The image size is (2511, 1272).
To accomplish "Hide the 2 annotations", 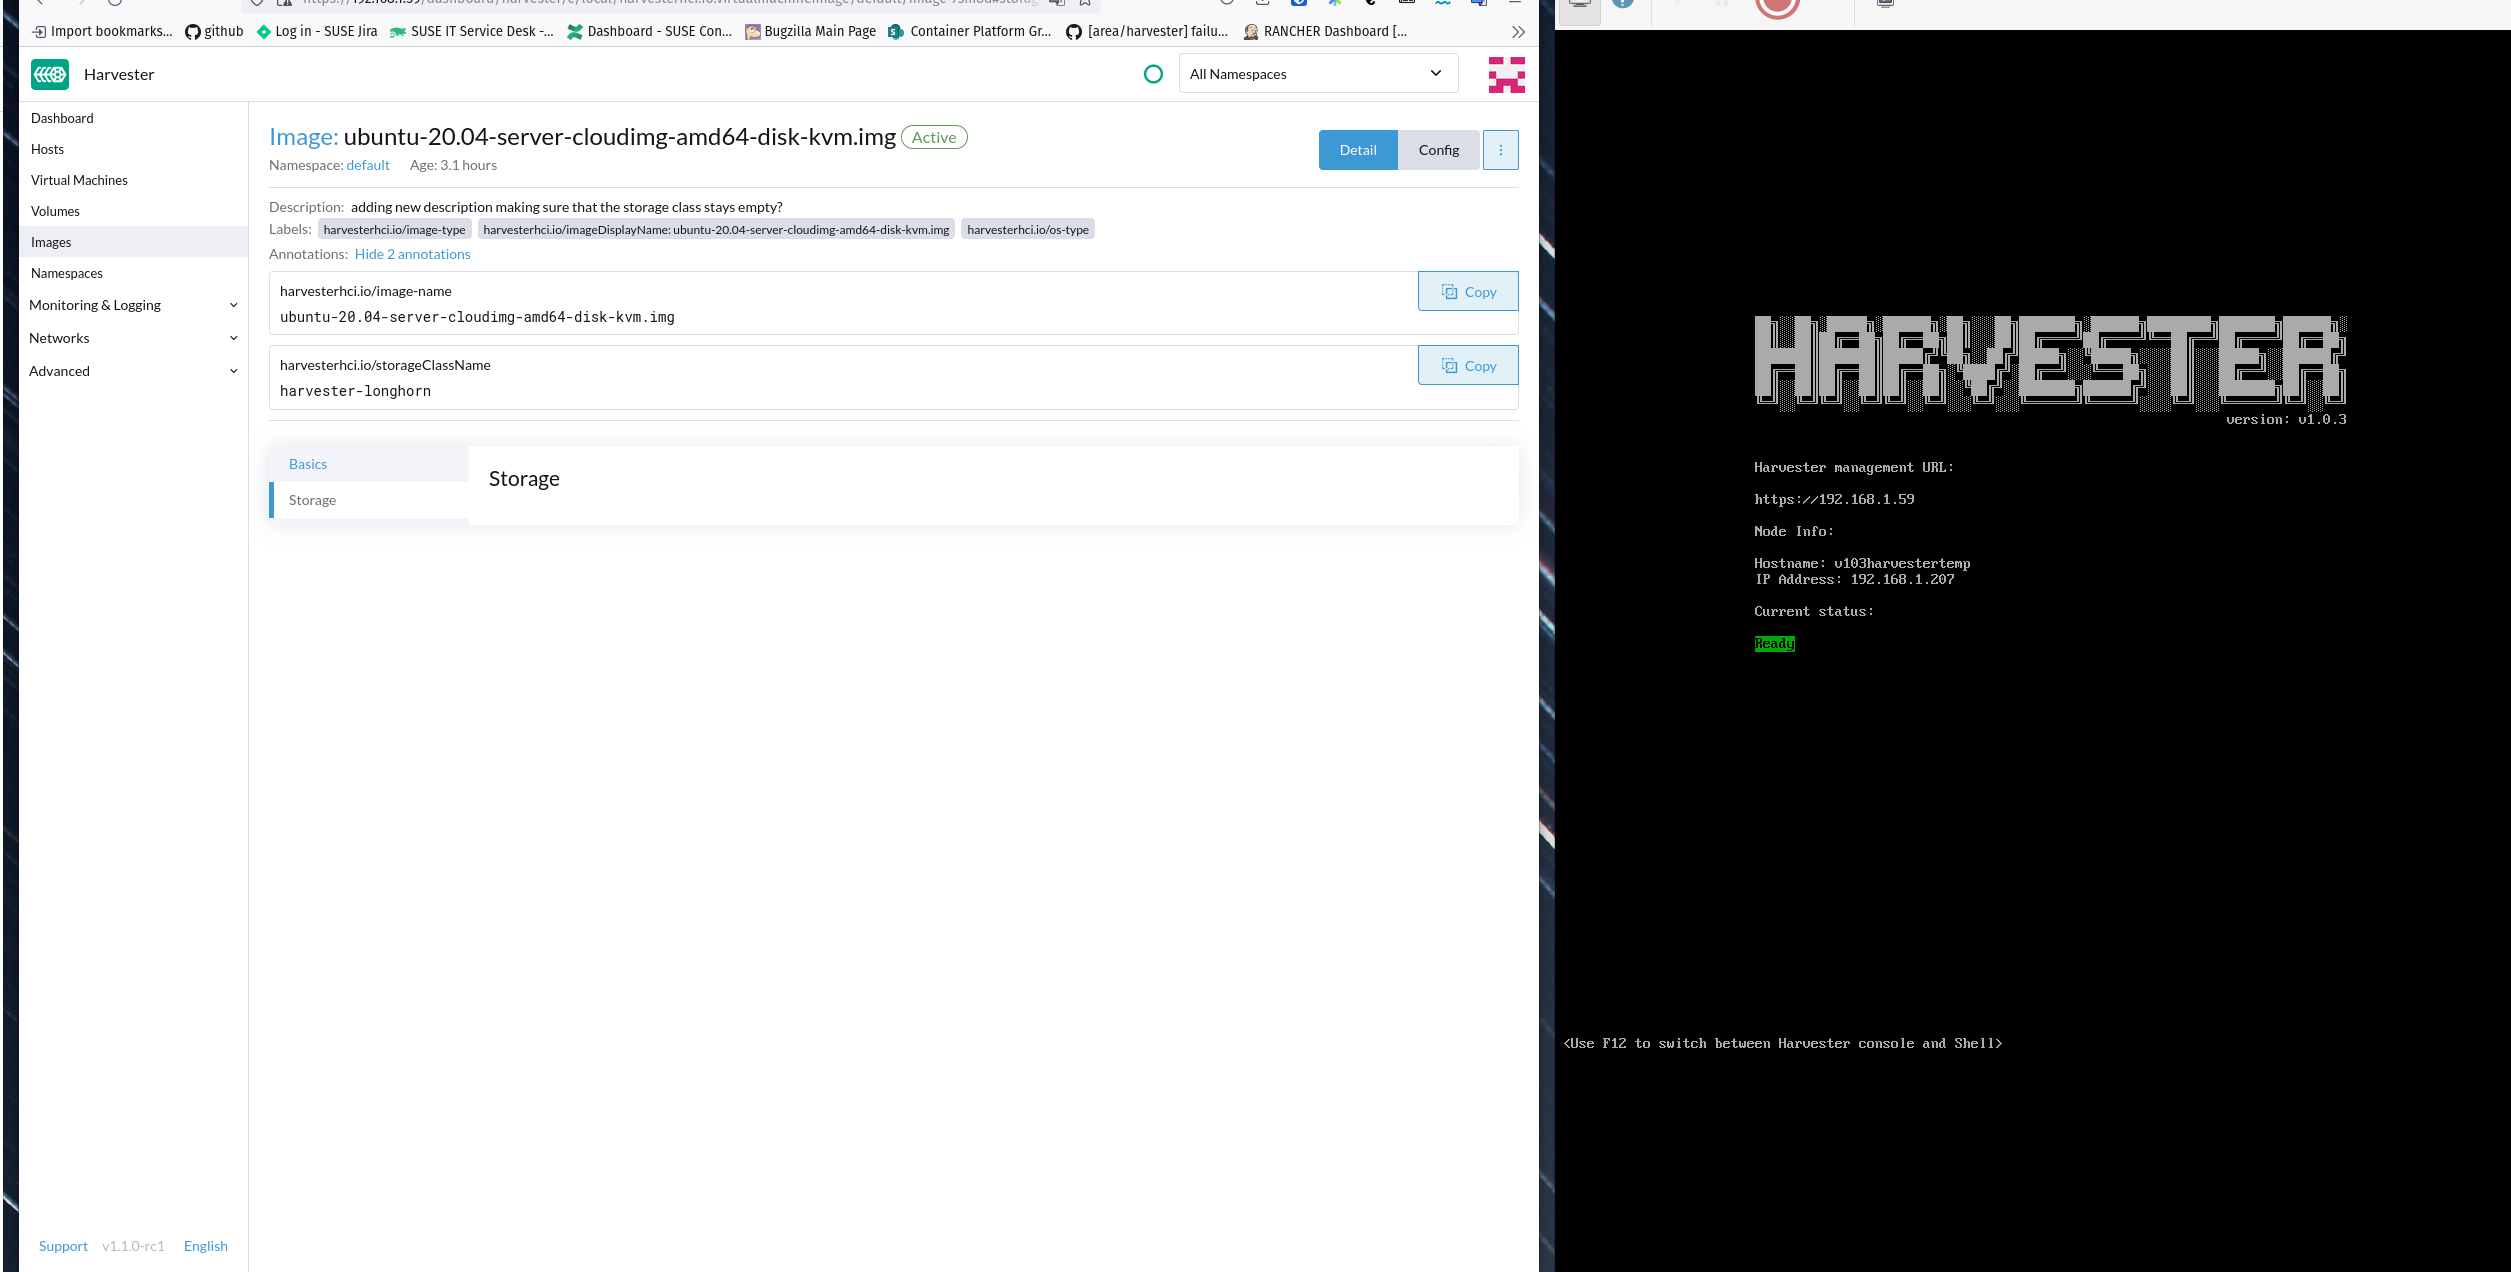I will pos(412,254).
